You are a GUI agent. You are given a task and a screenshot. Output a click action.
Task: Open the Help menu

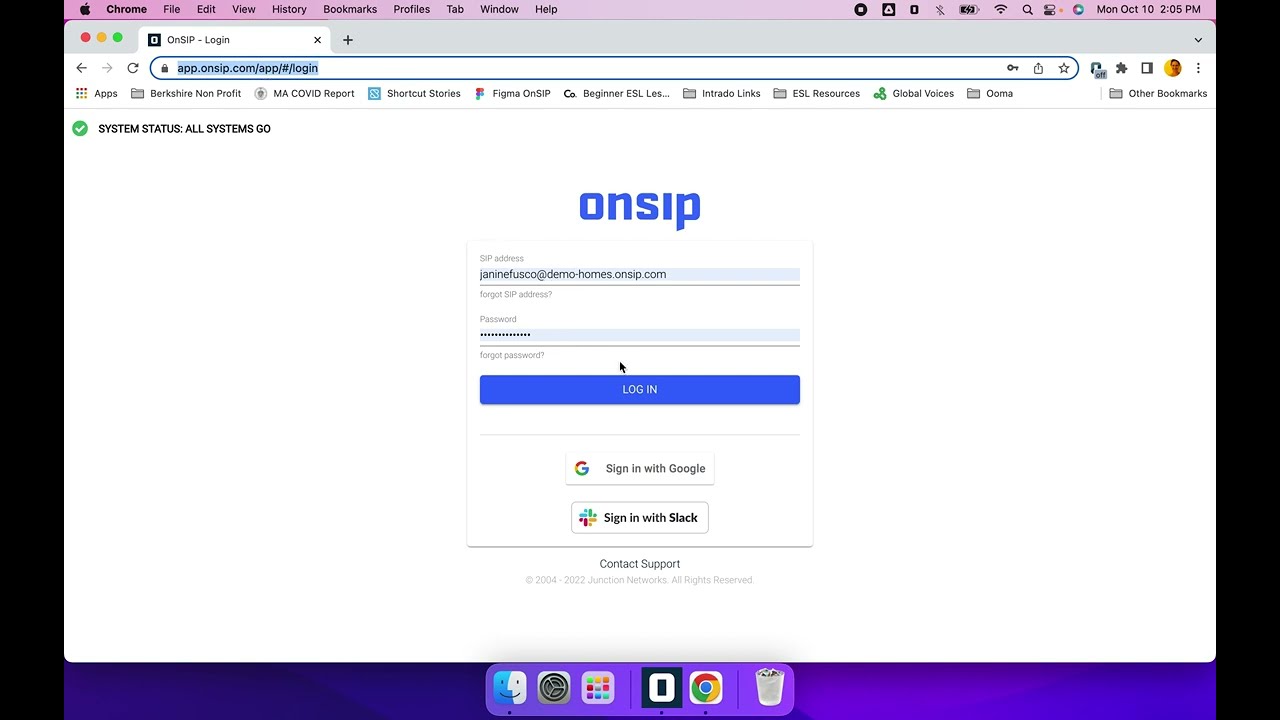point(546,9)
